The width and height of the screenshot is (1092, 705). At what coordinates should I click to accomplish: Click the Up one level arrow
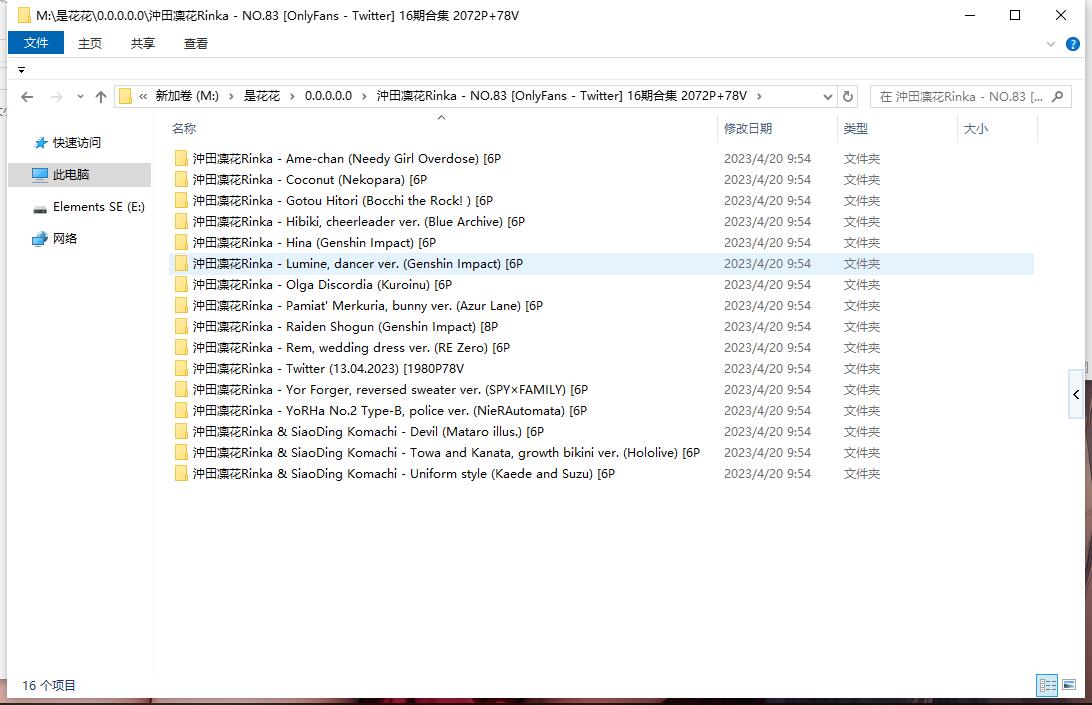click(x=100, y=97)
